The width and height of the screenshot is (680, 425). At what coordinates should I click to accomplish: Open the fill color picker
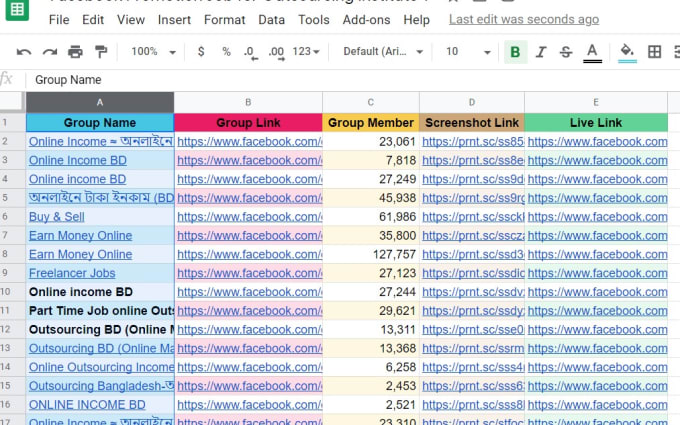[627, 53]
